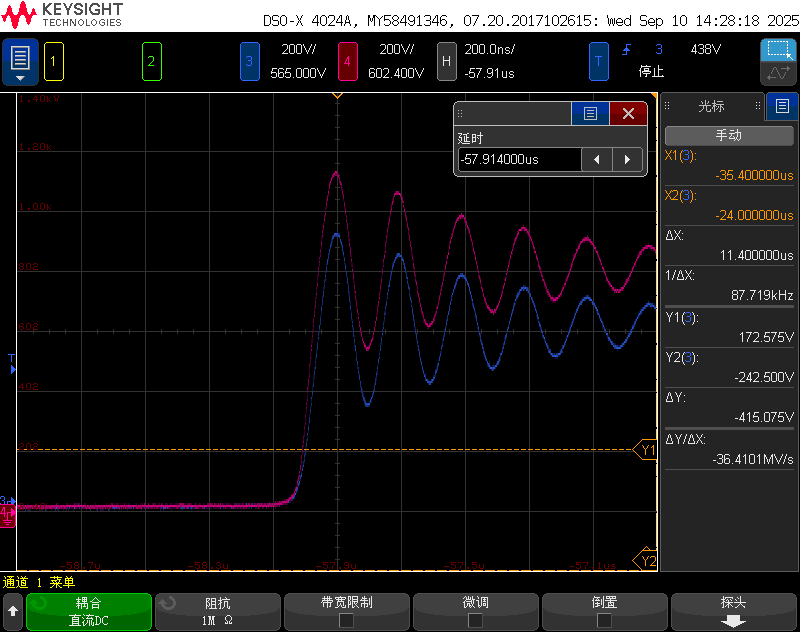Expand the 探头 probe submenu
800x632 pixels.
click(x=733, y=612)
